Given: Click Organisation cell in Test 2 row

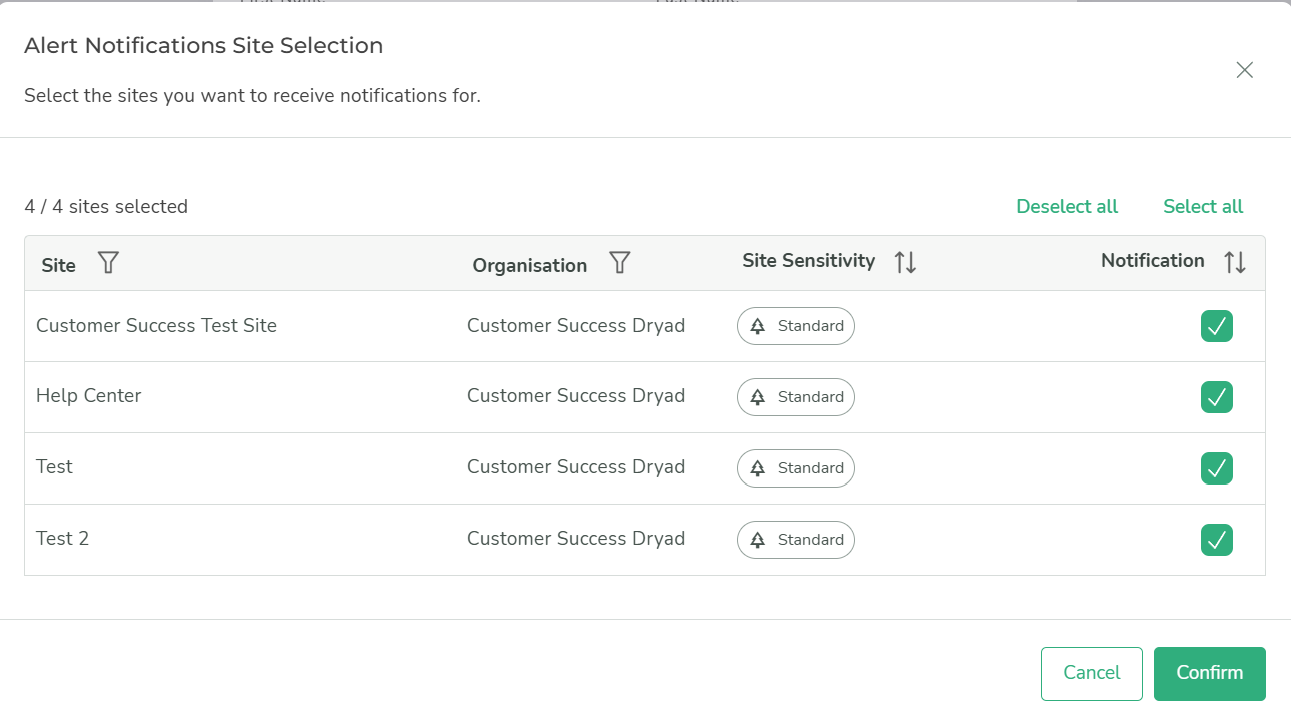Looking at the screenshot, I should click(x=576, y=539).
